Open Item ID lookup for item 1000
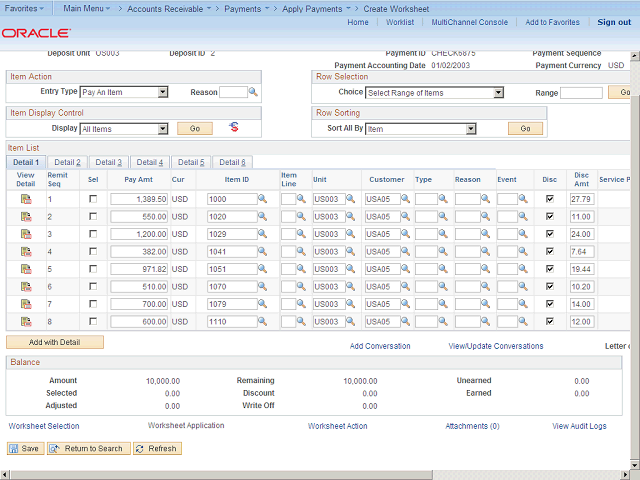The image size is (640, 480). 263,199
